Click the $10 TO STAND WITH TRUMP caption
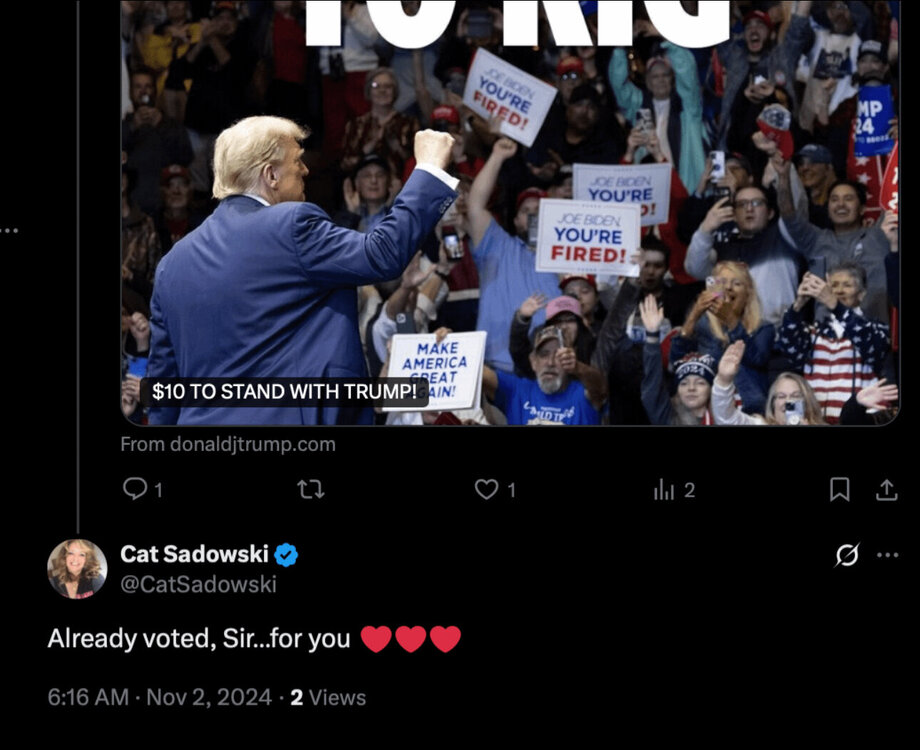920x750 pixels. (284, 392)
